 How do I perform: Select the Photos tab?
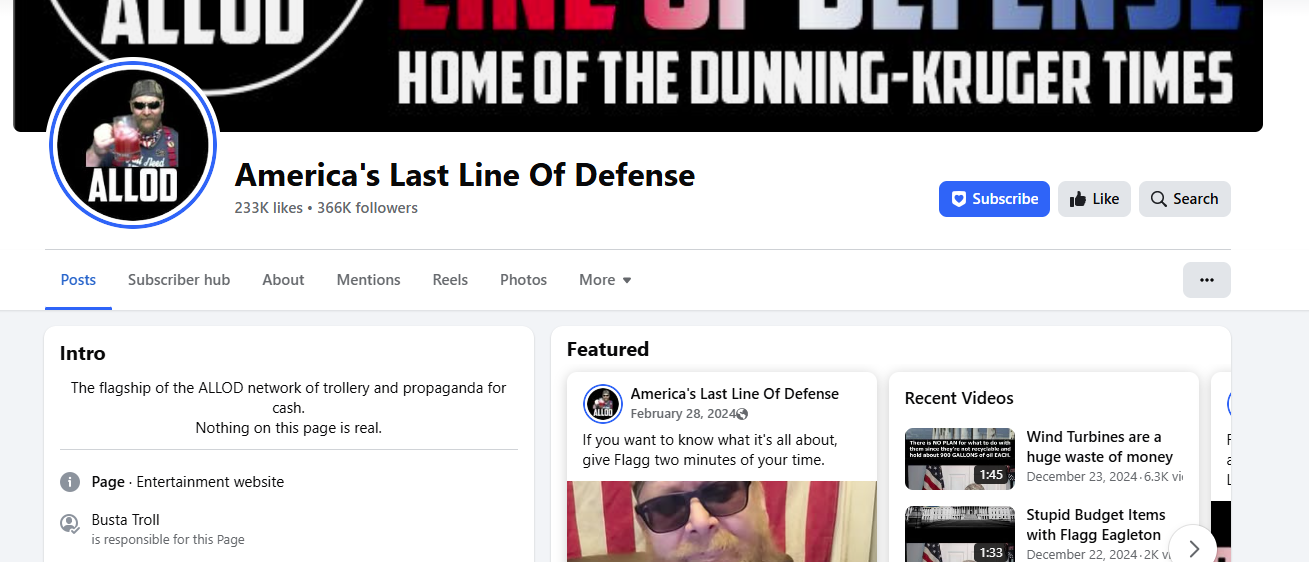pos(523,280)
